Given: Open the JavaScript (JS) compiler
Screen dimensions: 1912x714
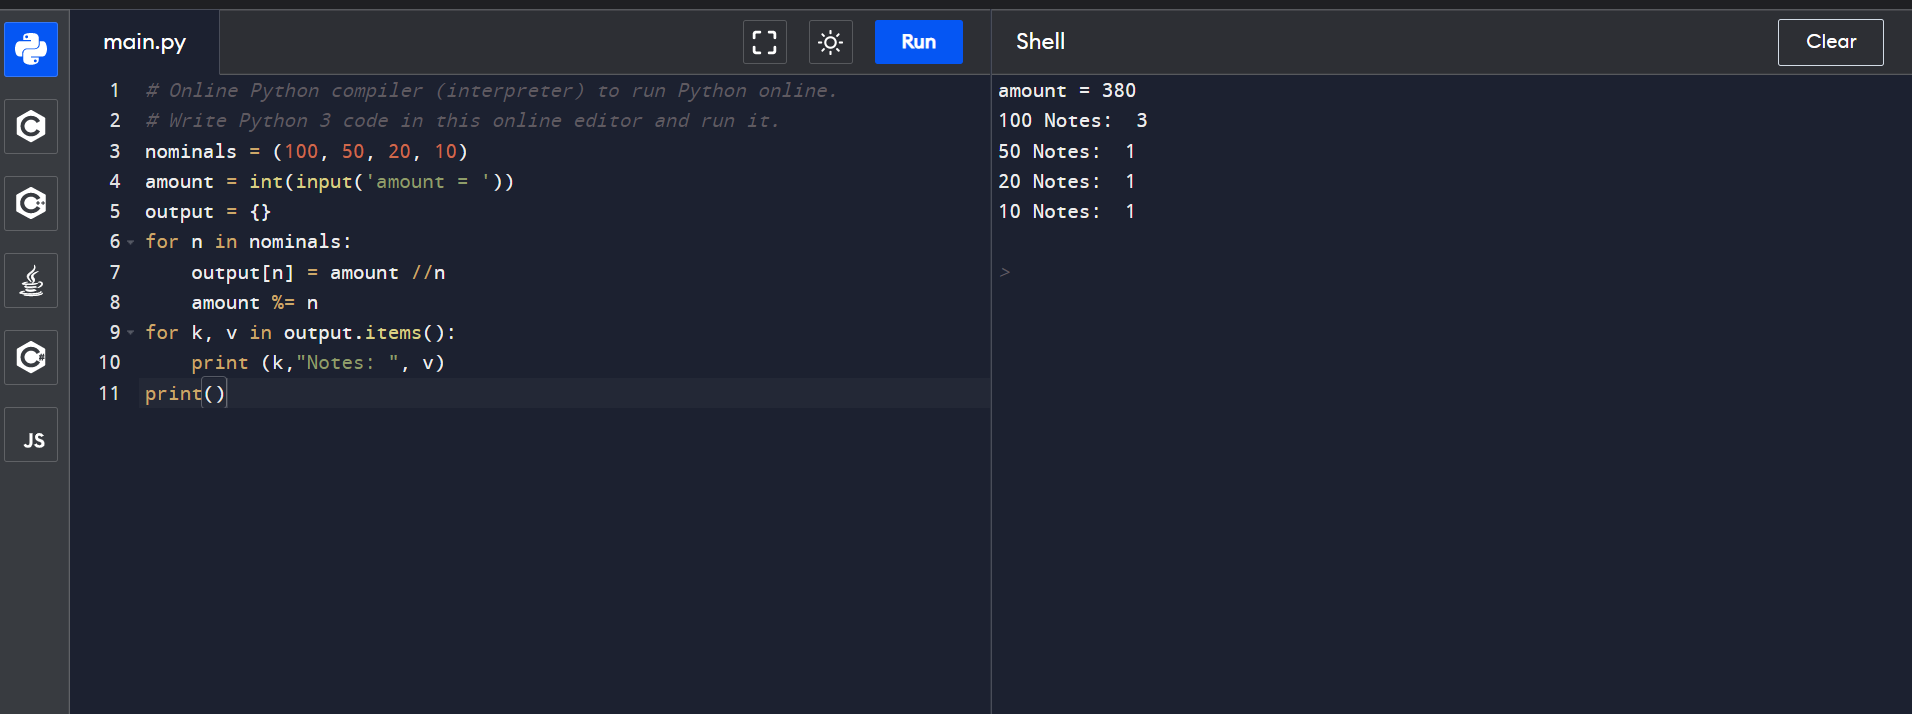Looking at the screenshot, I should pos(31,436).
